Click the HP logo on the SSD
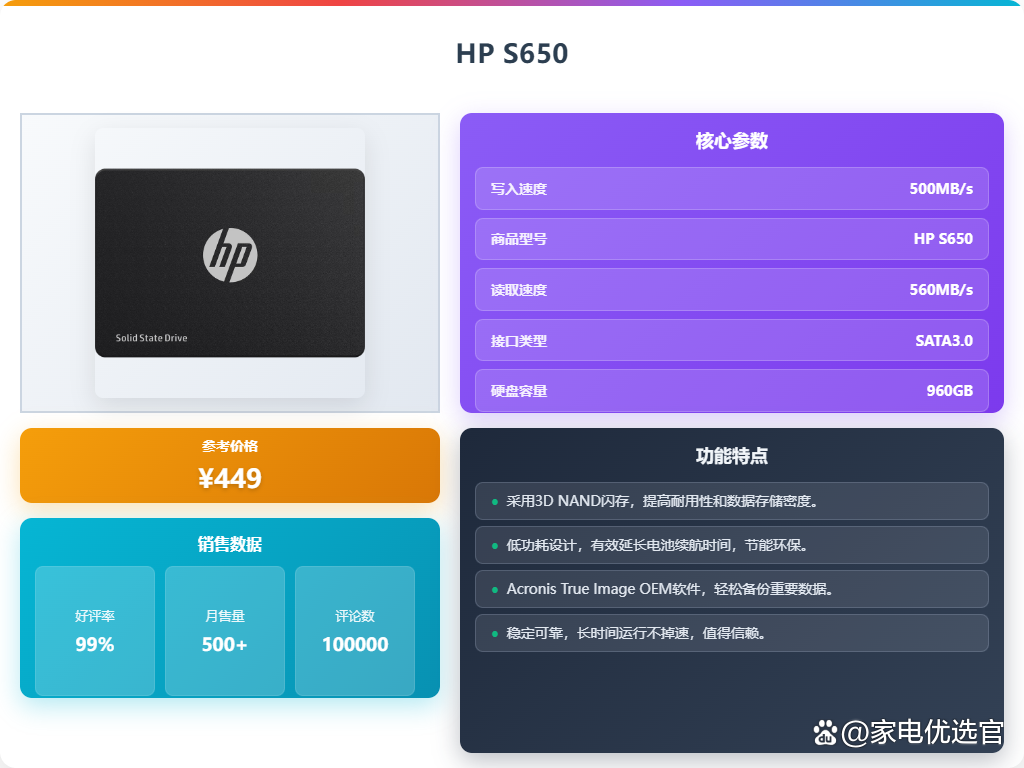Screen dimensions: 1024x768 point(230,255)
